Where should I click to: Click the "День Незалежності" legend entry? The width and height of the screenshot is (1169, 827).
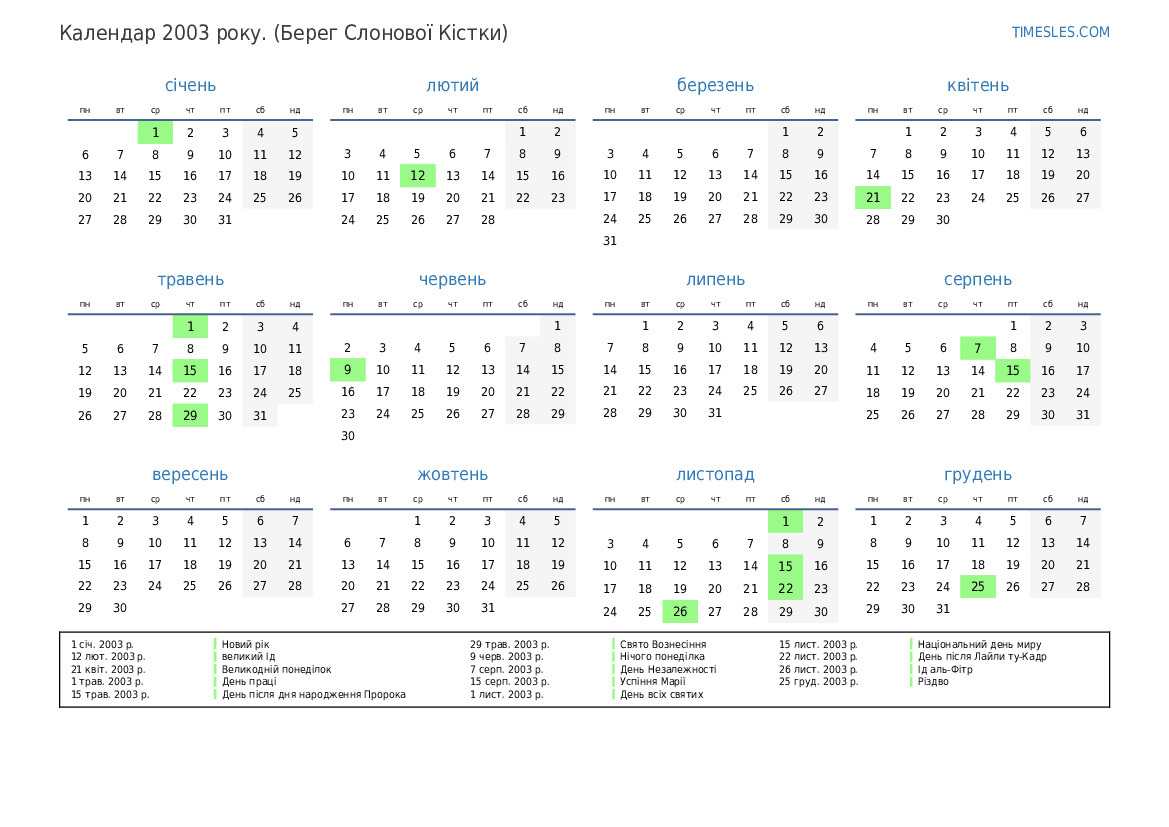(x=668, y=670)
